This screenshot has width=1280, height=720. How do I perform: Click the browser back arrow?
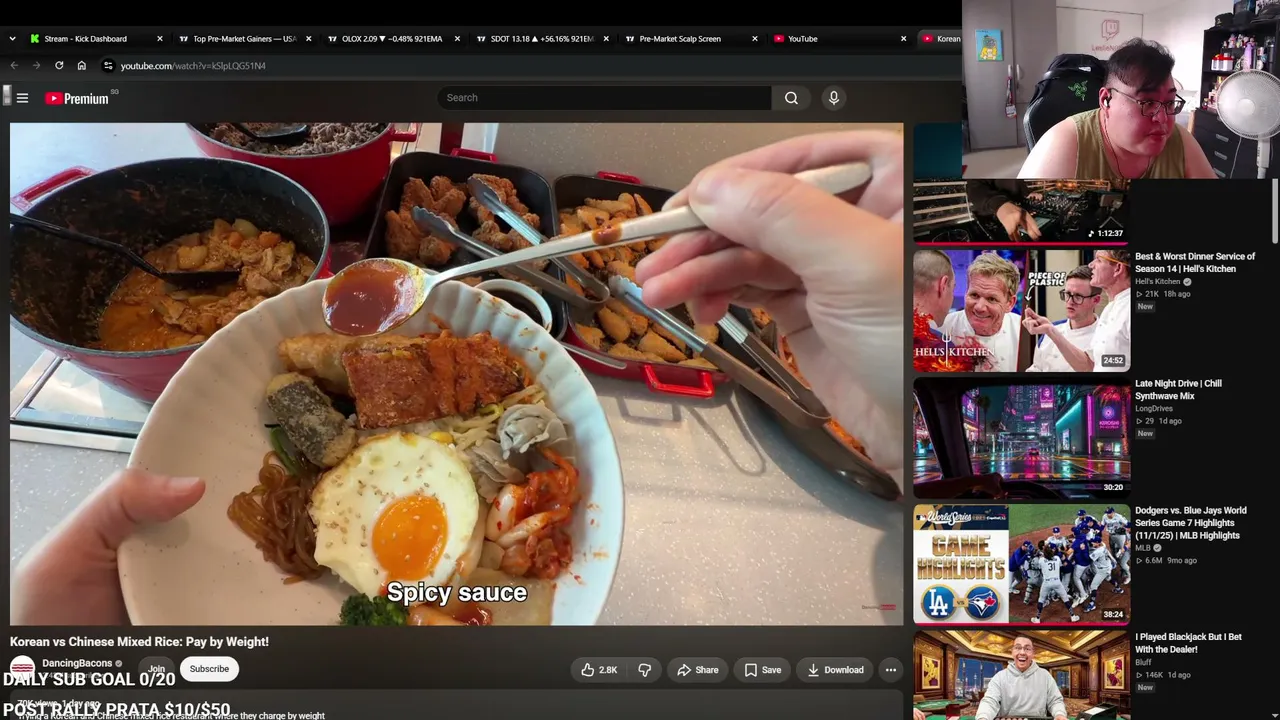pos(14,66)
